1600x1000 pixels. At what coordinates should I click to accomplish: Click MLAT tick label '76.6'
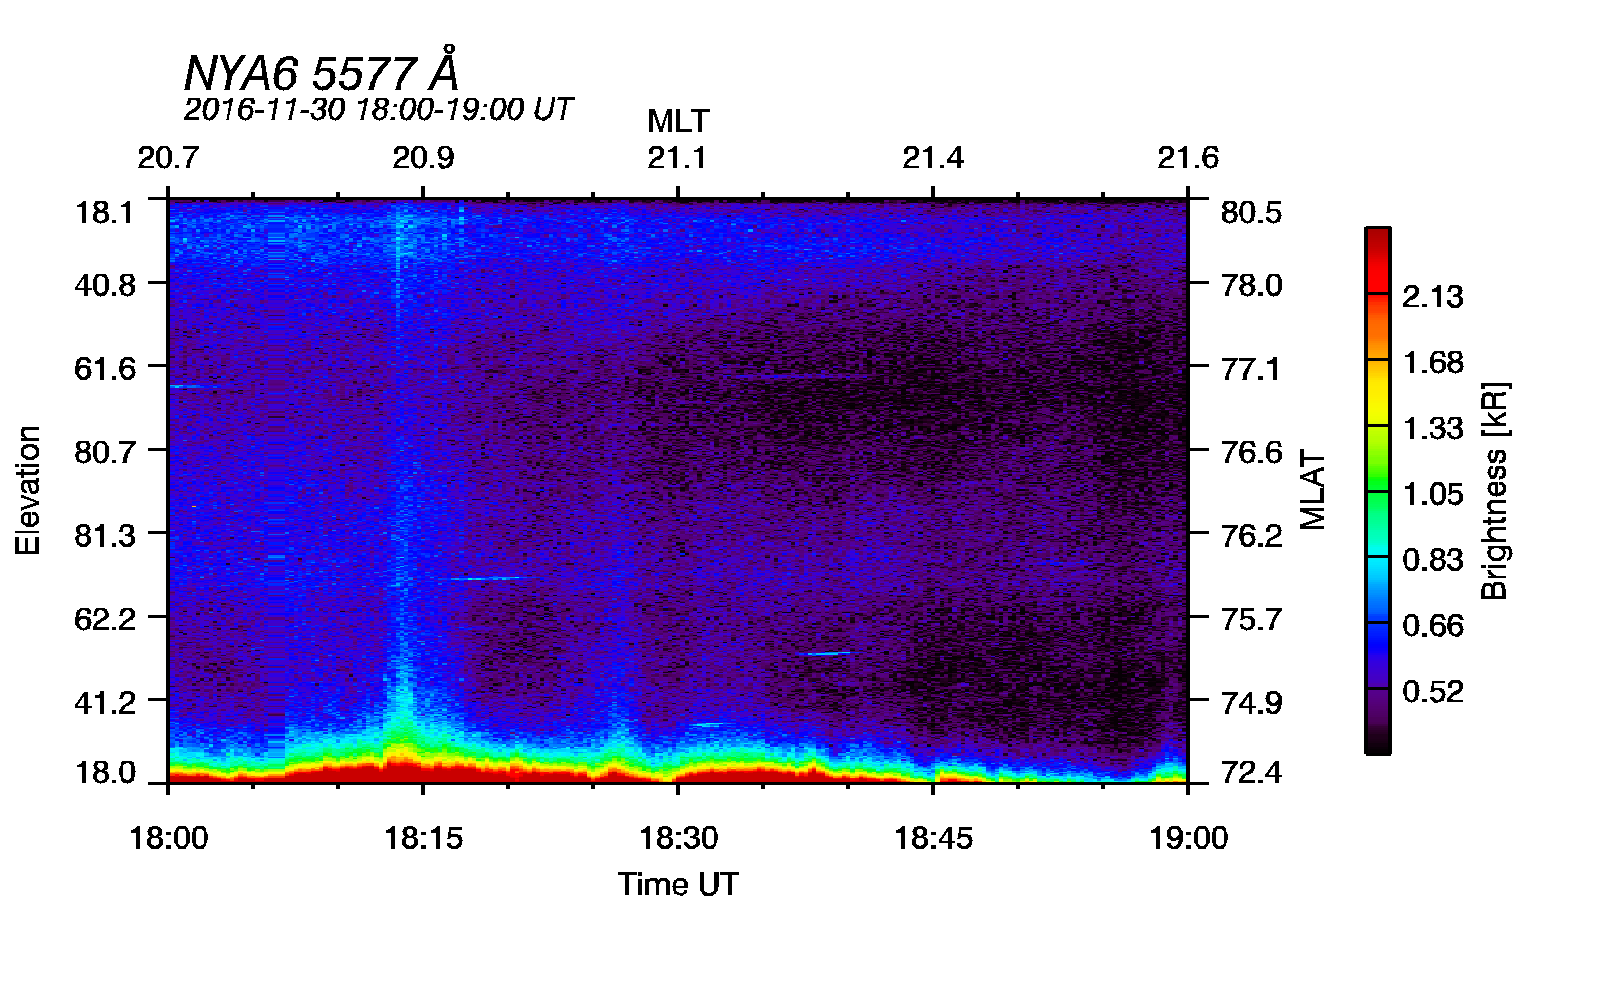(1251, 452)
